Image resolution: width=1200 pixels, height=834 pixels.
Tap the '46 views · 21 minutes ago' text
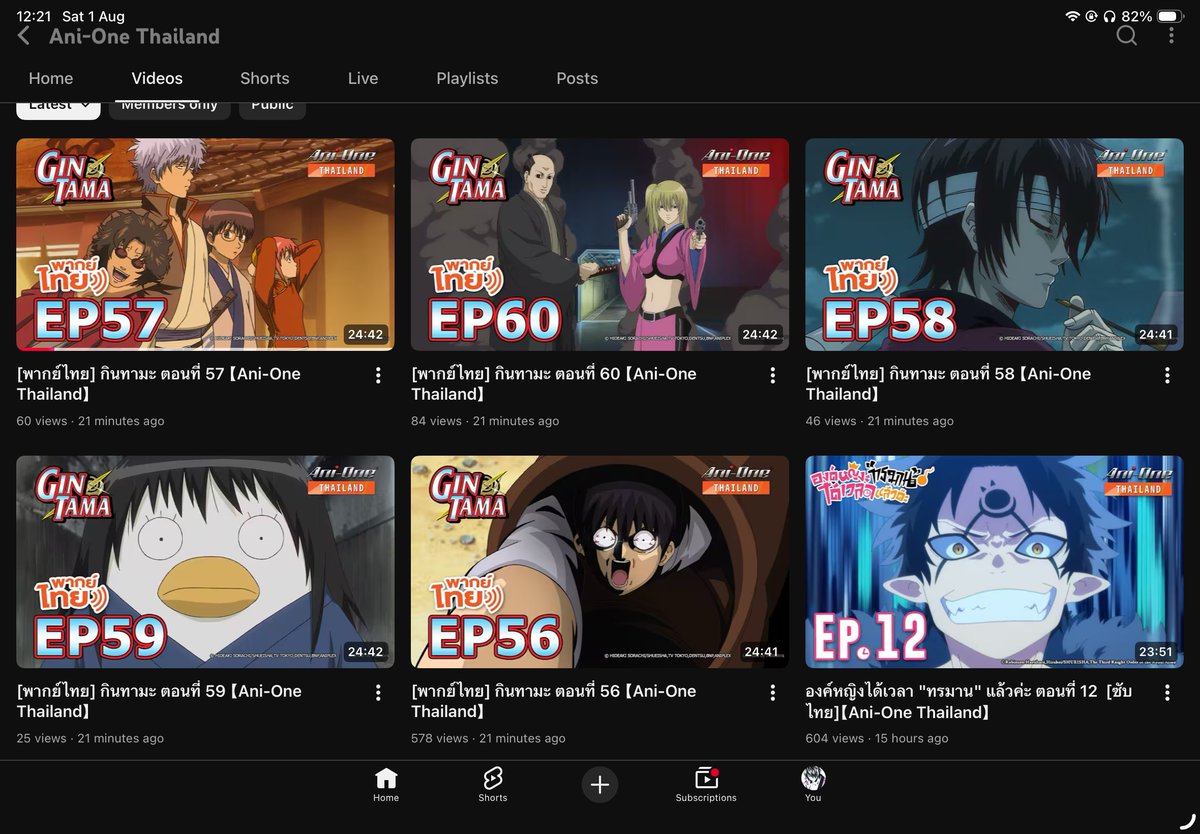pos(880,421)
